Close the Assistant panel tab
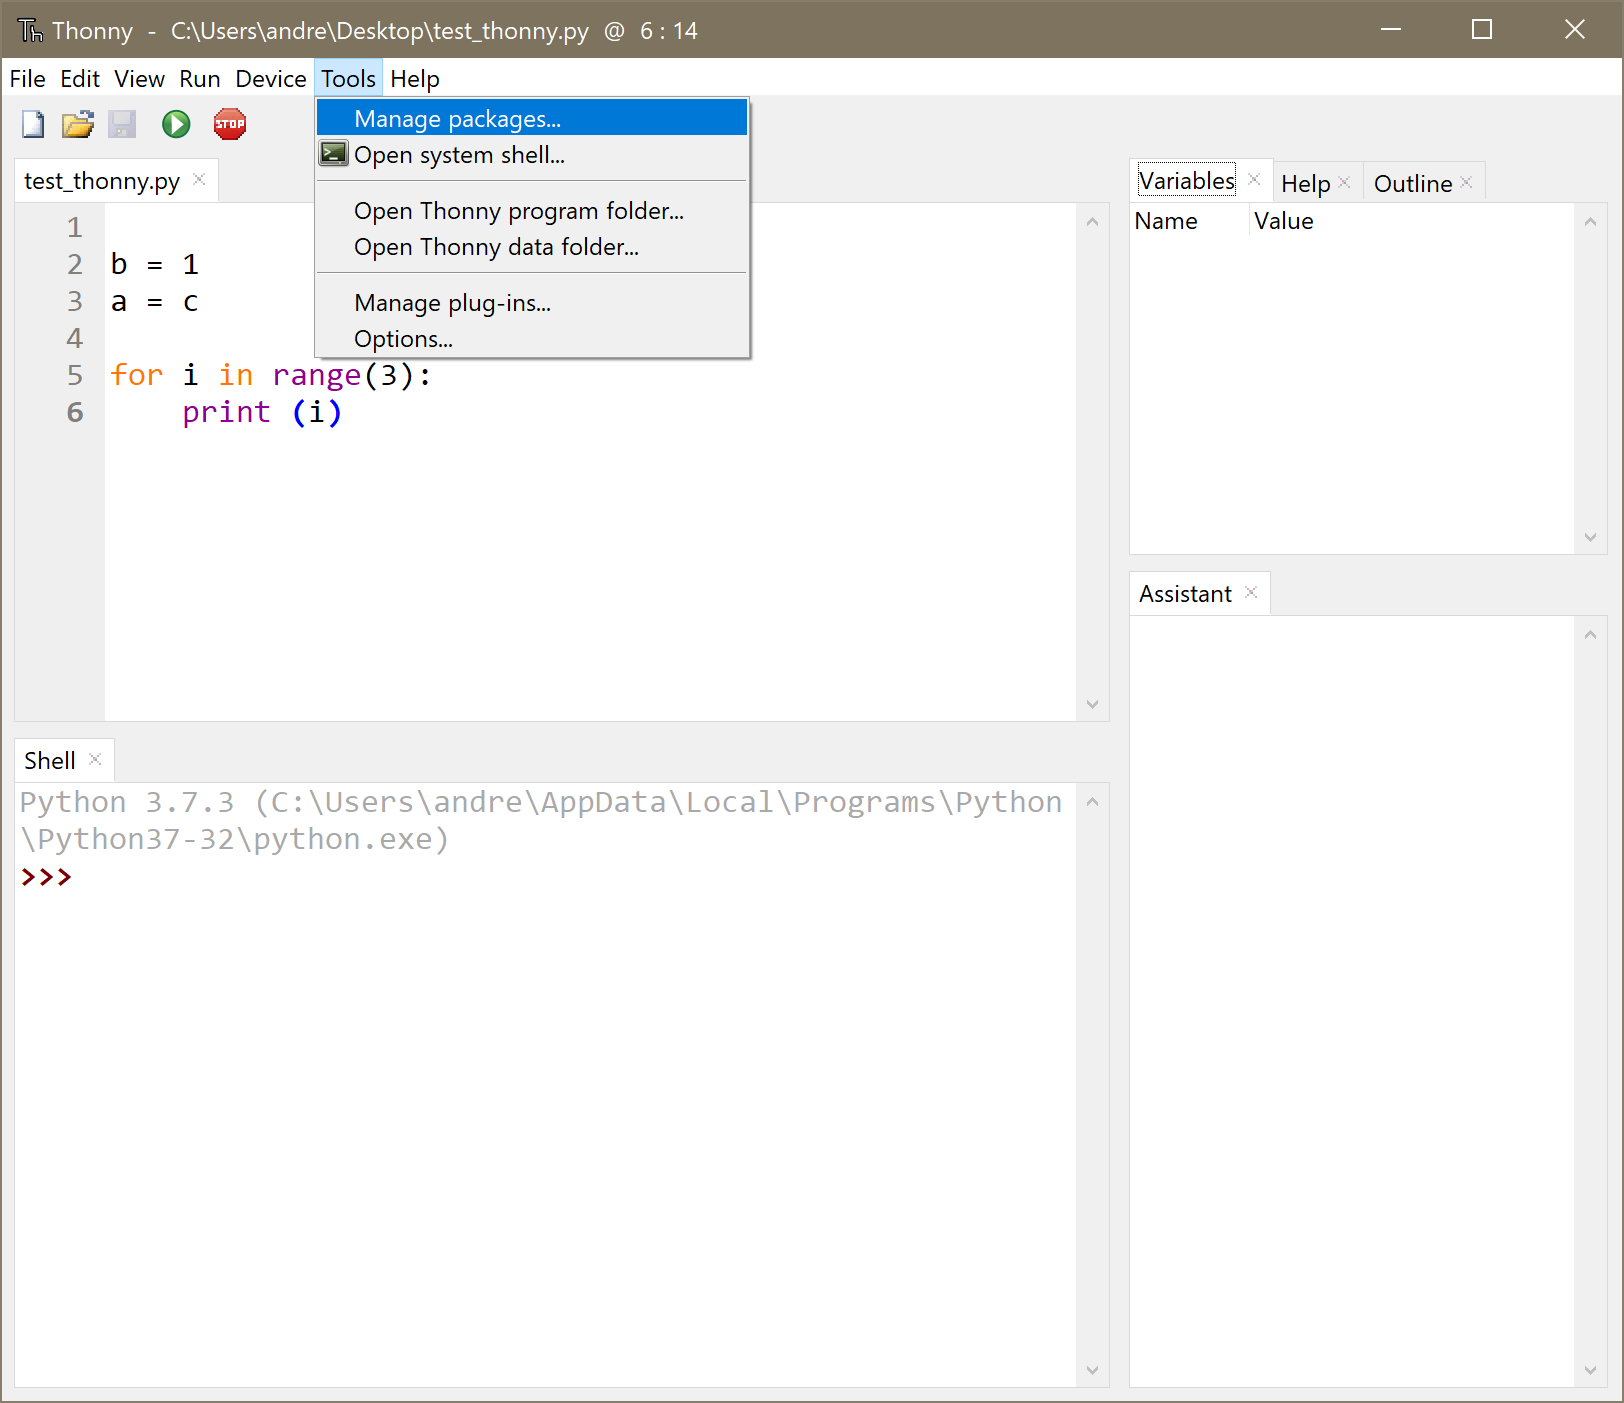Screen dimensions: 1624x1403 click(1251, 592)
